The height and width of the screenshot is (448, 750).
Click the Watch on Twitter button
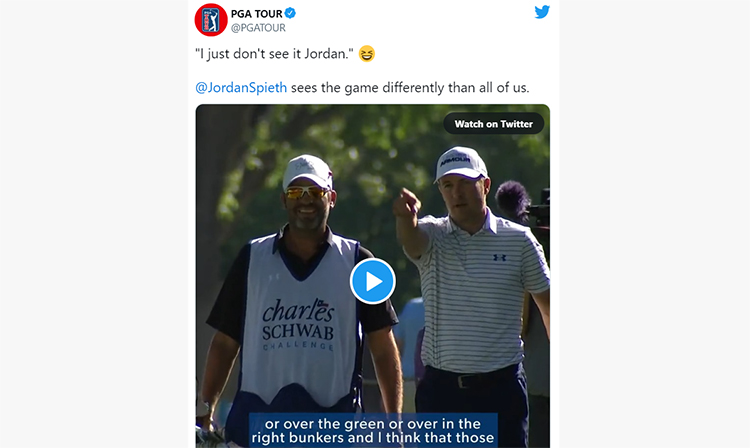(494, 124)
